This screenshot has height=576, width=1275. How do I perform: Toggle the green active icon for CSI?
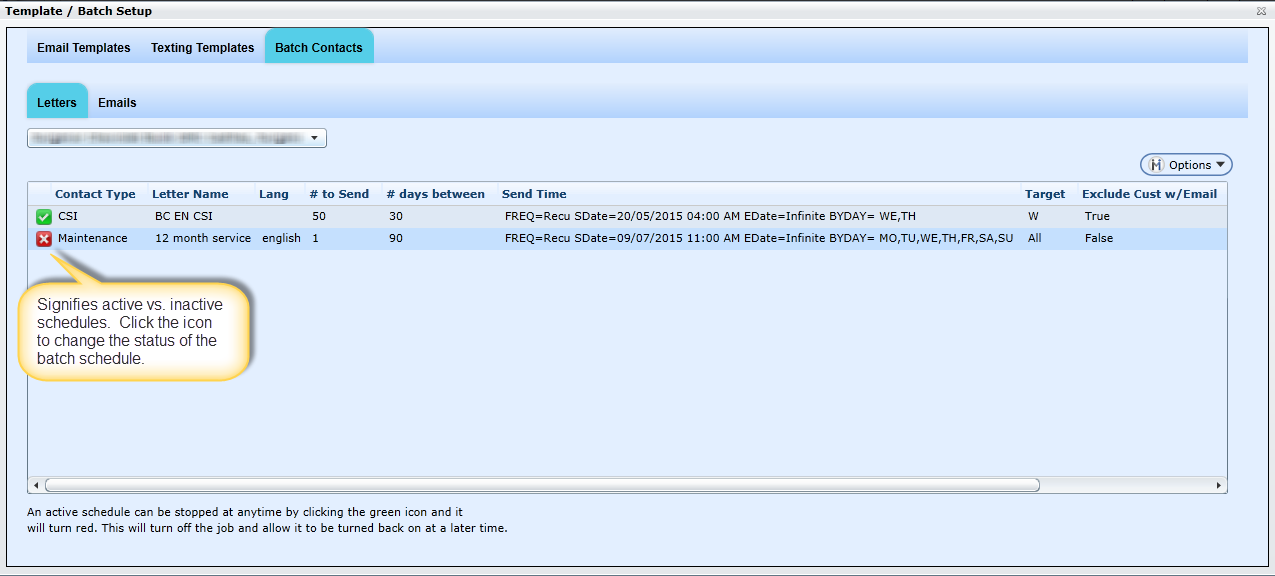44,217
